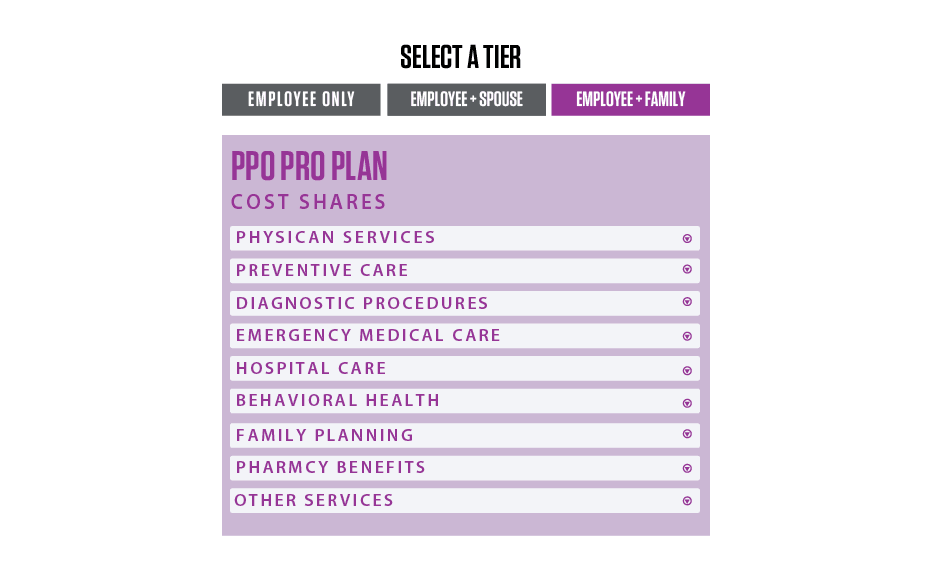The image size is (932, 576).
Task: Click the Pharmcy Benefits arrow icon
Action: 687,468
